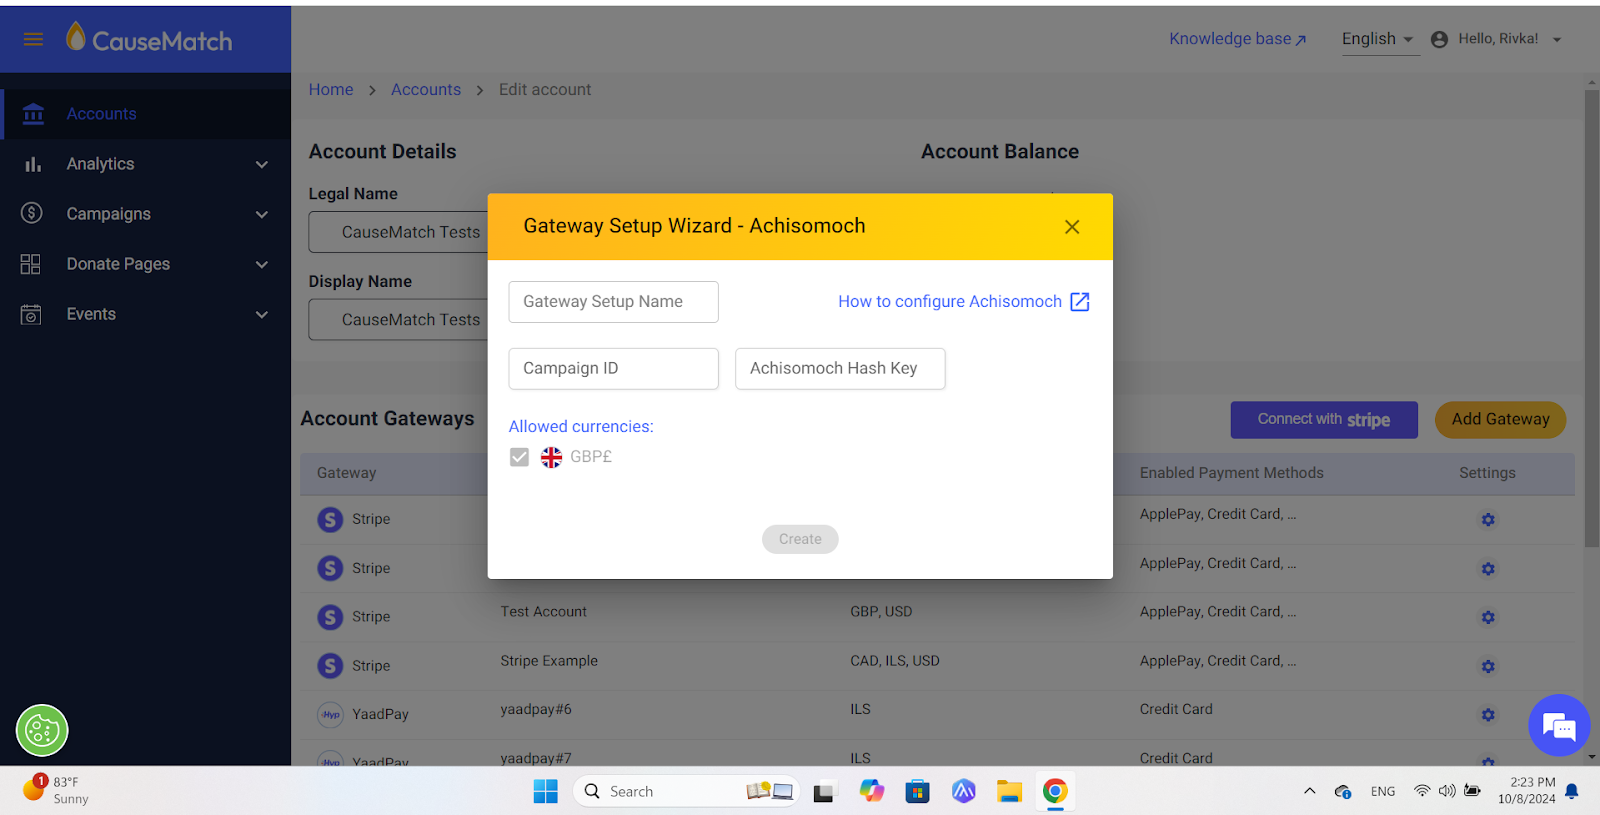Click the Display Name field with CauseMatch Tests
Screen dimensions: 1600x815
click(399, 320)
